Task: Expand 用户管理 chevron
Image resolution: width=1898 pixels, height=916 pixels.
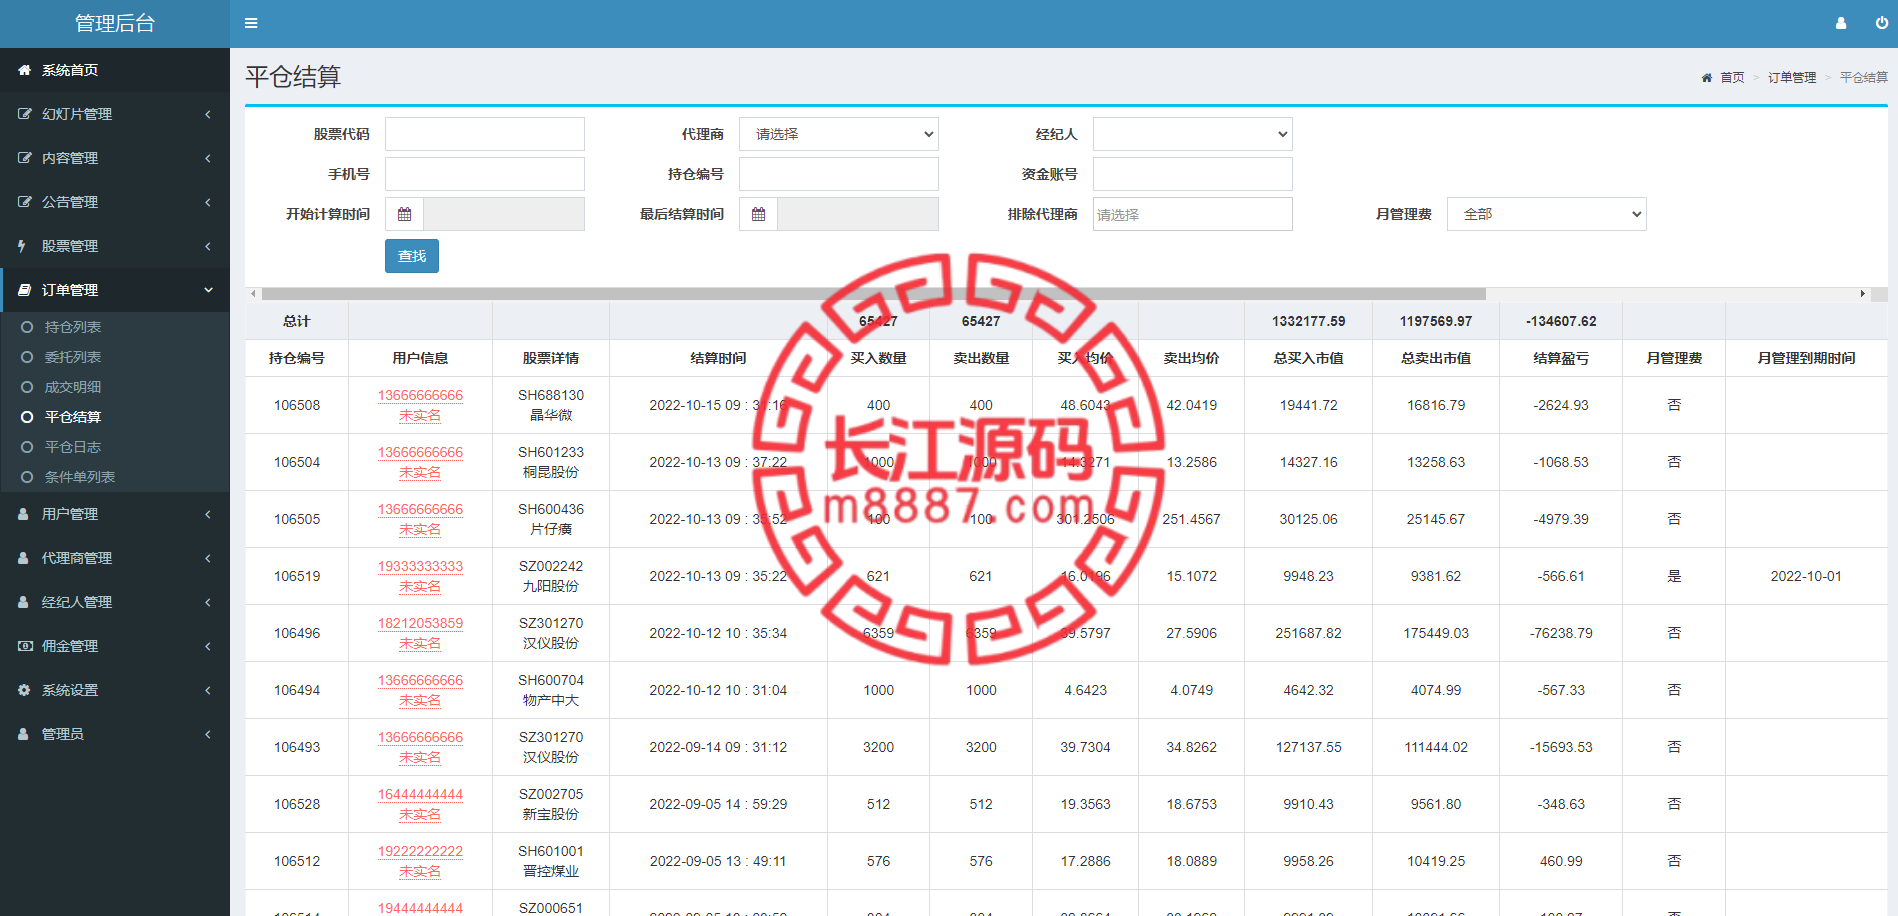Action: pos(208,514)
